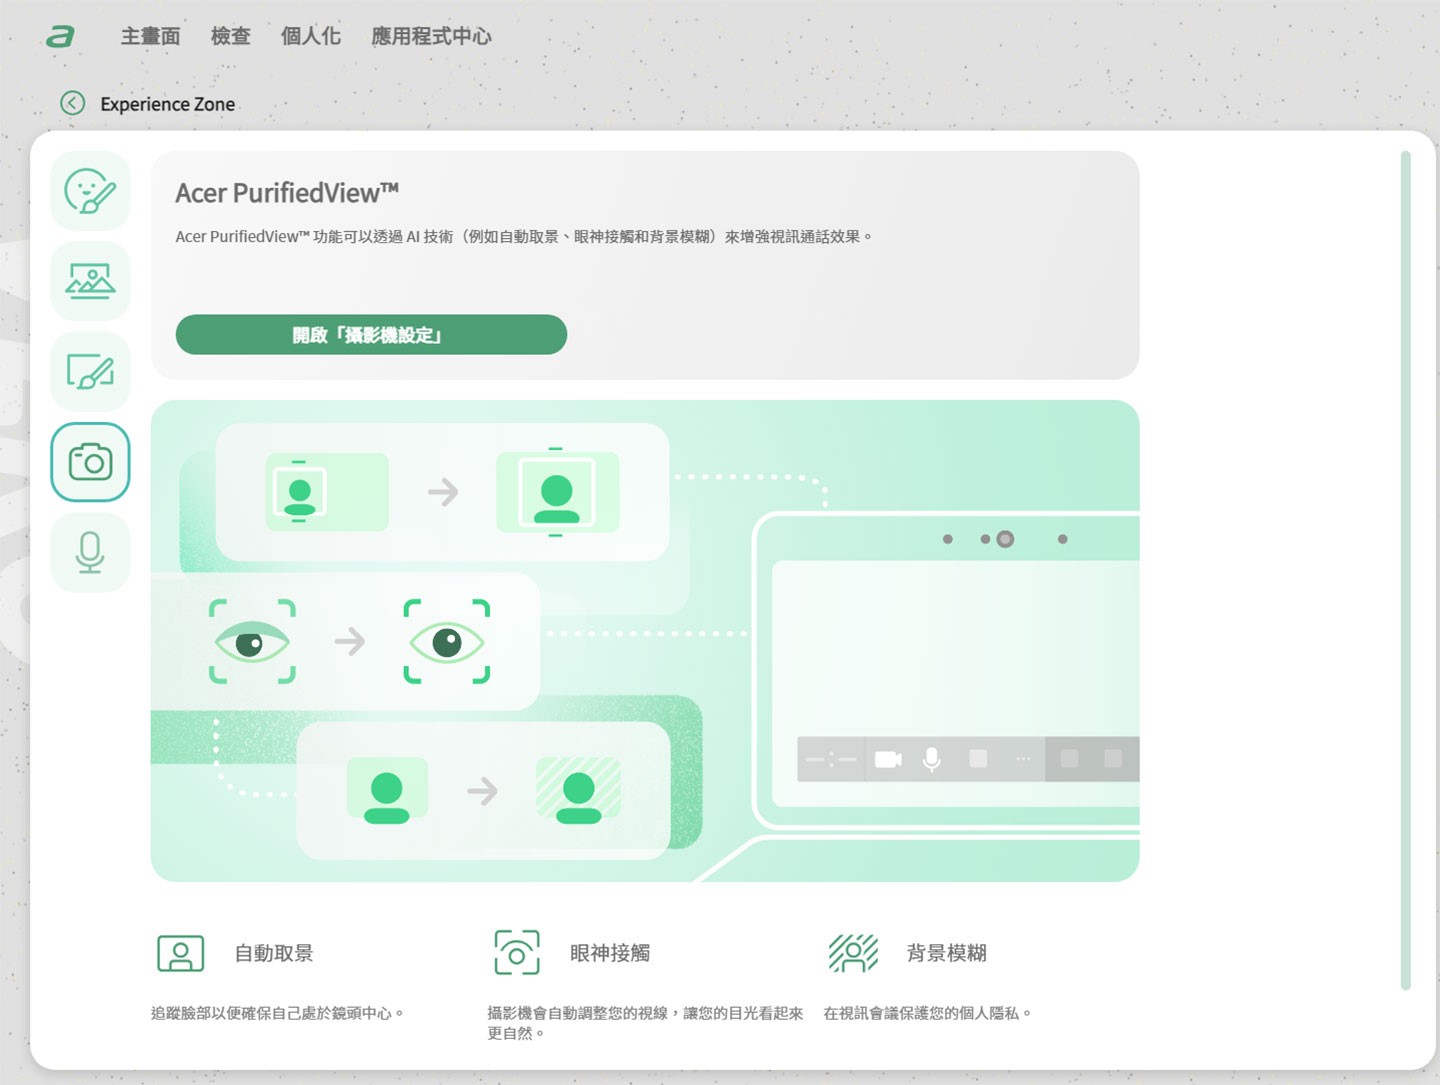Select the screen drawing sidebar icon

tap(90, 372)
